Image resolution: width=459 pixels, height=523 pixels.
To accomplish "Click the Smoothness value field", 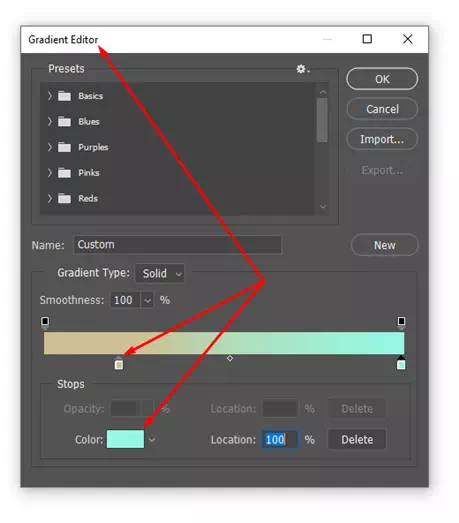I will [126, 300].
